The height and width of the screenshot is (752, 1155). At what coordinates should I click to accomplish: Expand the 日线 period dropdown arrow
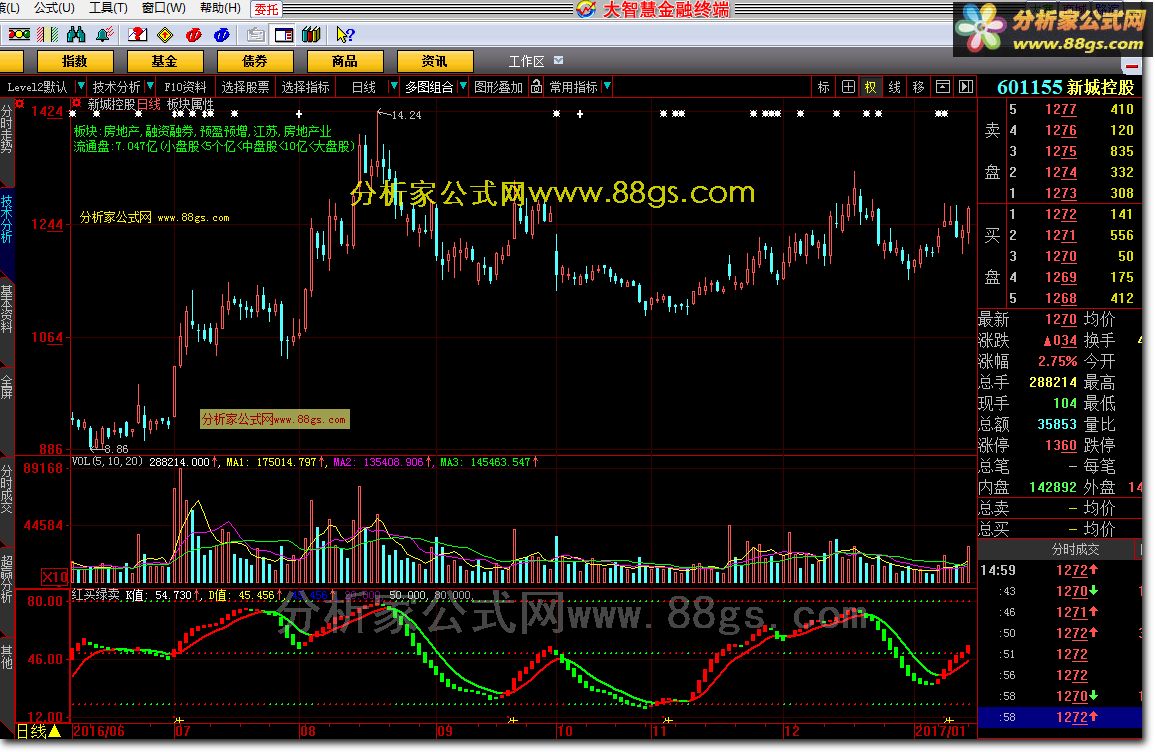pyautogui.click(x=393, y=87)
